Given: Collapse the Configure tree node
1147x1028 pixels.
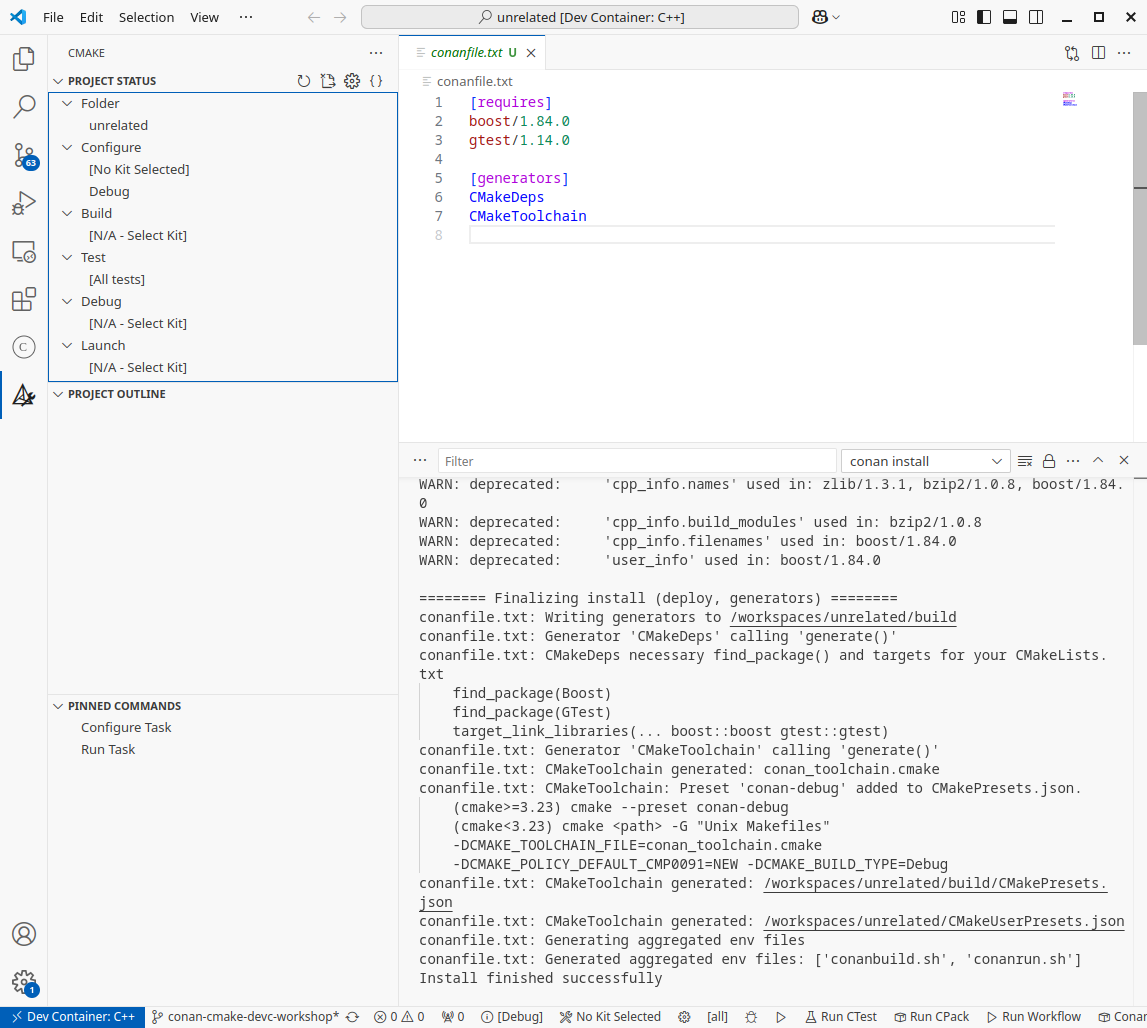Looking at the screenshot, I should [x=67, y=147].
